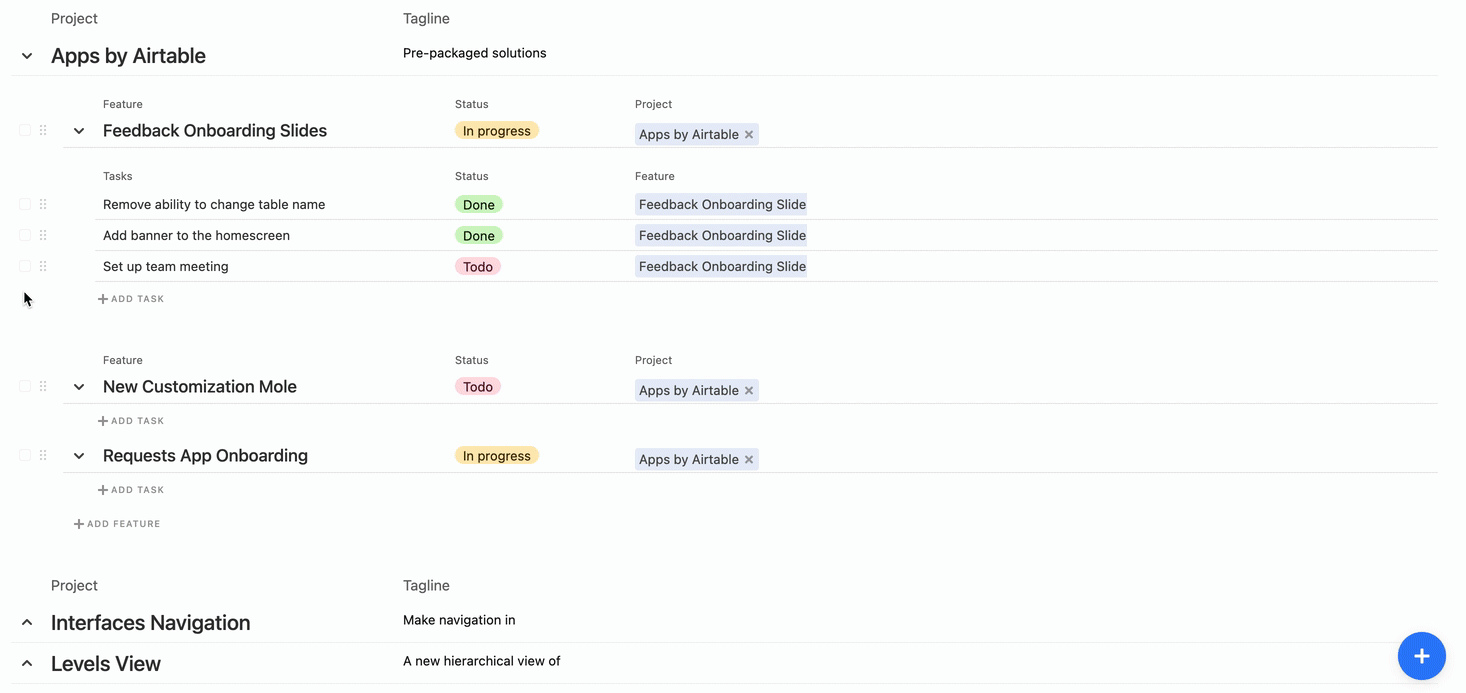Click the Add Feature button
1466x693 pixels.
117,524
